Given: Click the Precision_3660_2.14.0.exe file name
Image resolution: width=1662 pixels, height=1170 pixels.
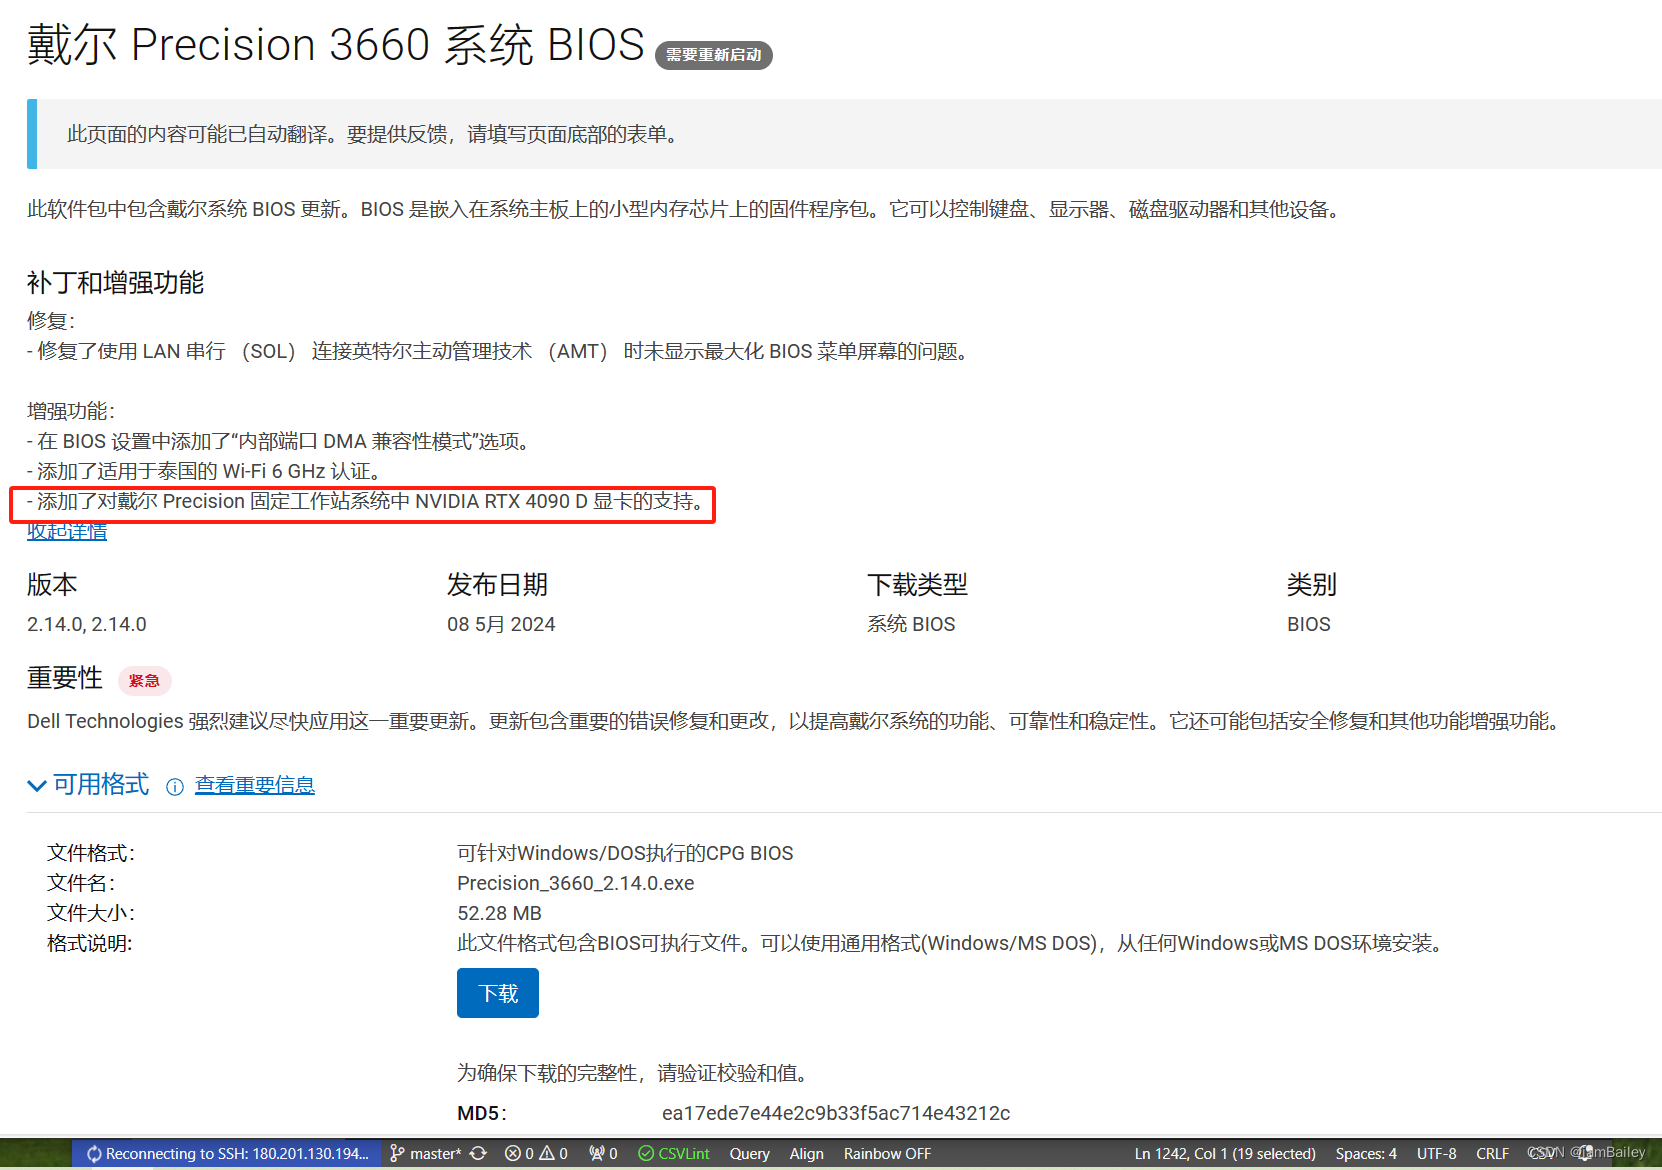Looking at the screenshot, I should coord(576,883).
